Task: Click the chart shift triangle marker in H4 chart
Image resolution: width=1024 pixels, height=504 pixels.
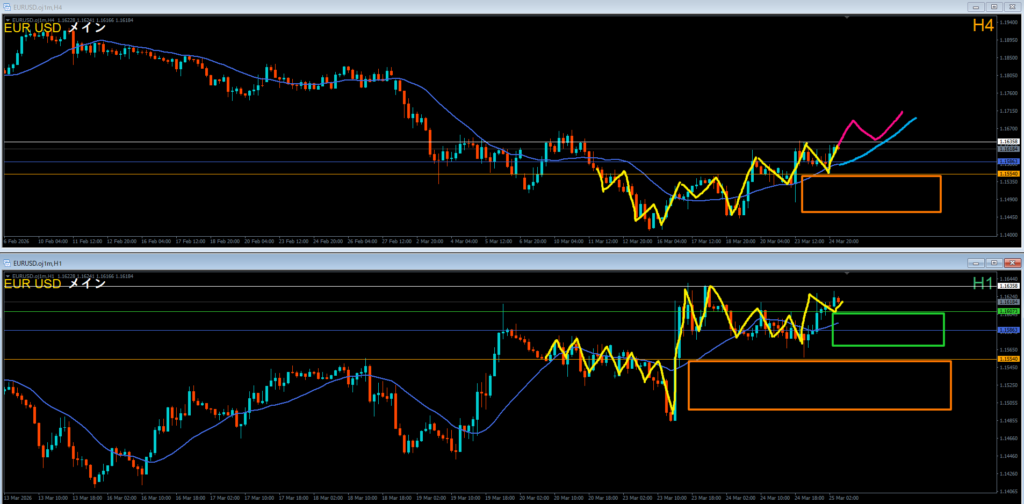Action: click(x=849, y=18)
